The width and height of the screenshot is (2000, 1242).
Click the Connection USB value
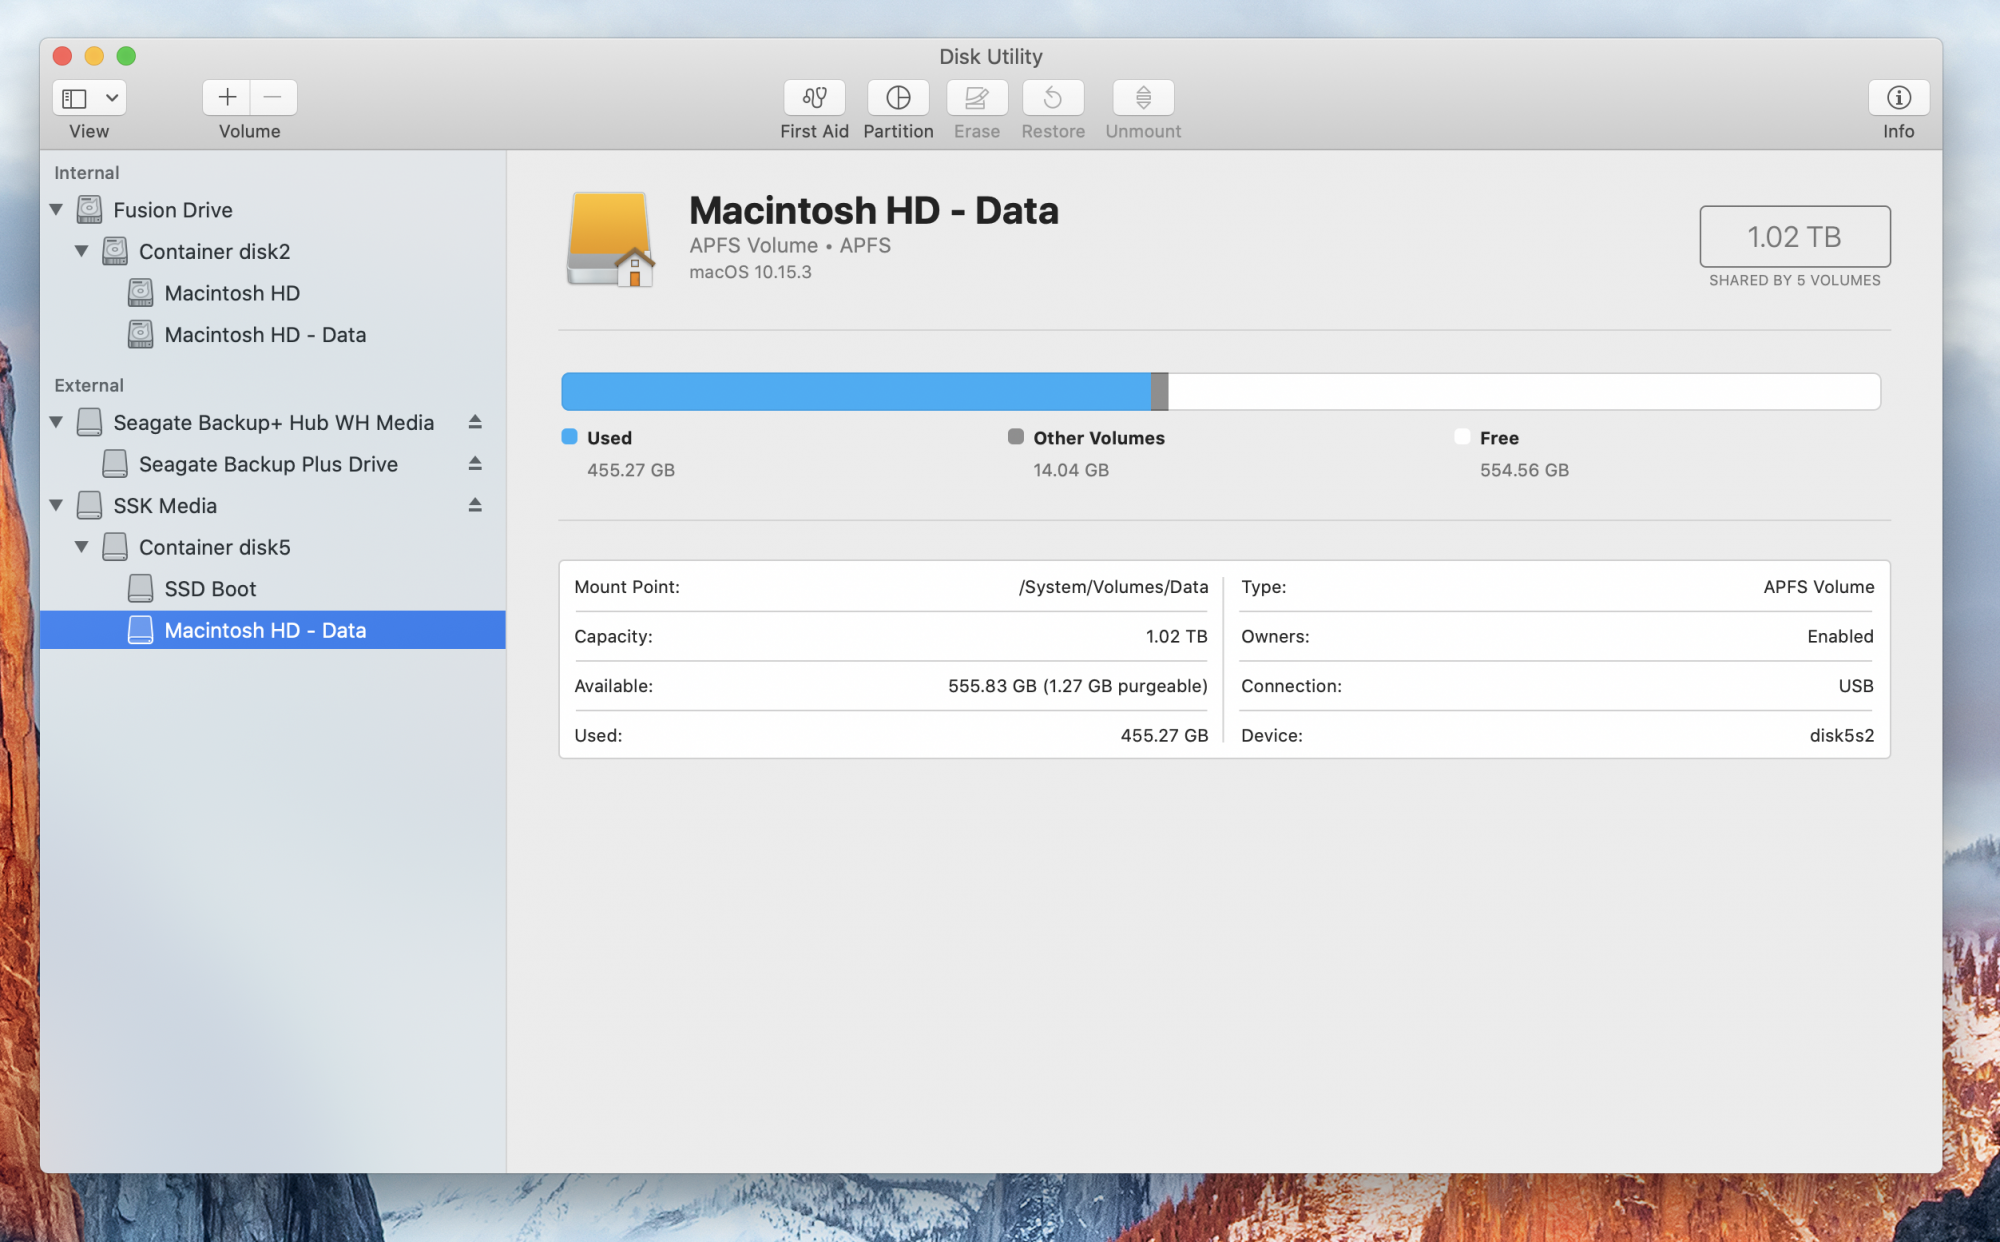1856,686
